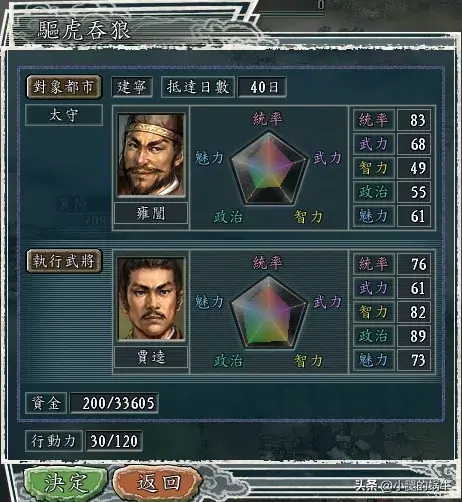Click 雍闓's 統率 value 83
Screen dimensions: 462x502
click(x=414, y=120)
